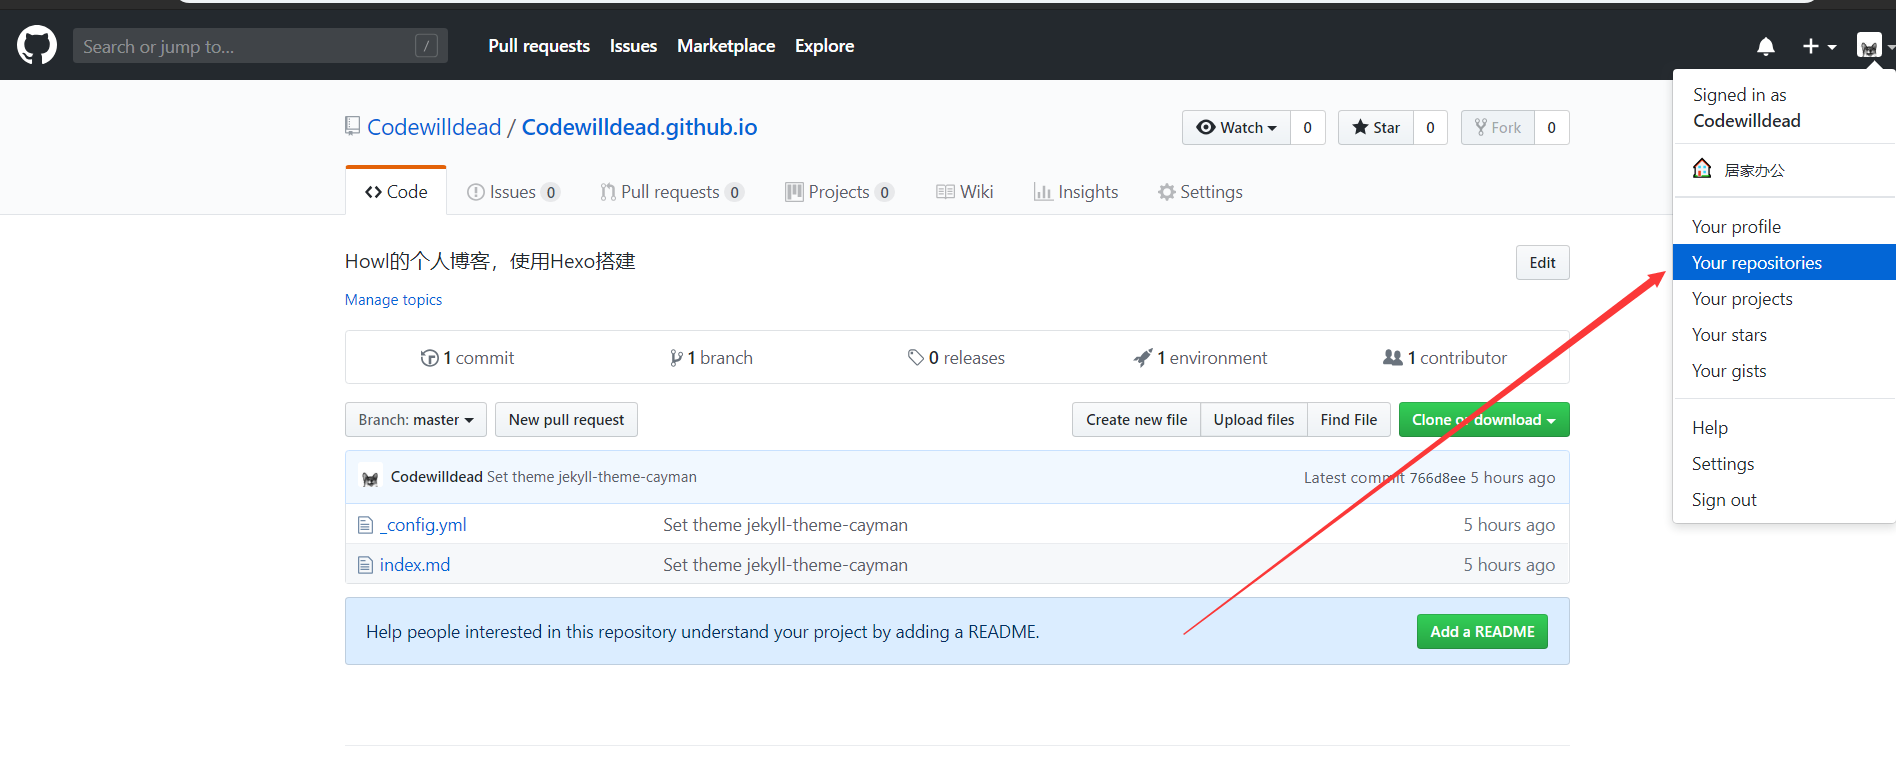Click Create new file
The height and width of the screenshot is (759, 1896).
pyautogui.click(x=1137, y=420)
